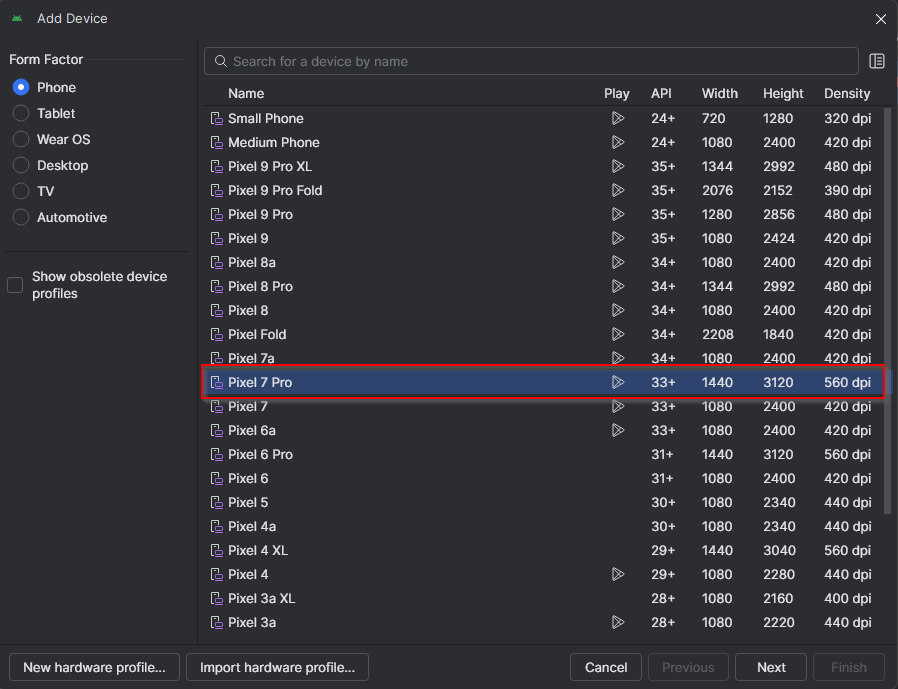Click the Pixel 6 device icon

tap(216, 479)
